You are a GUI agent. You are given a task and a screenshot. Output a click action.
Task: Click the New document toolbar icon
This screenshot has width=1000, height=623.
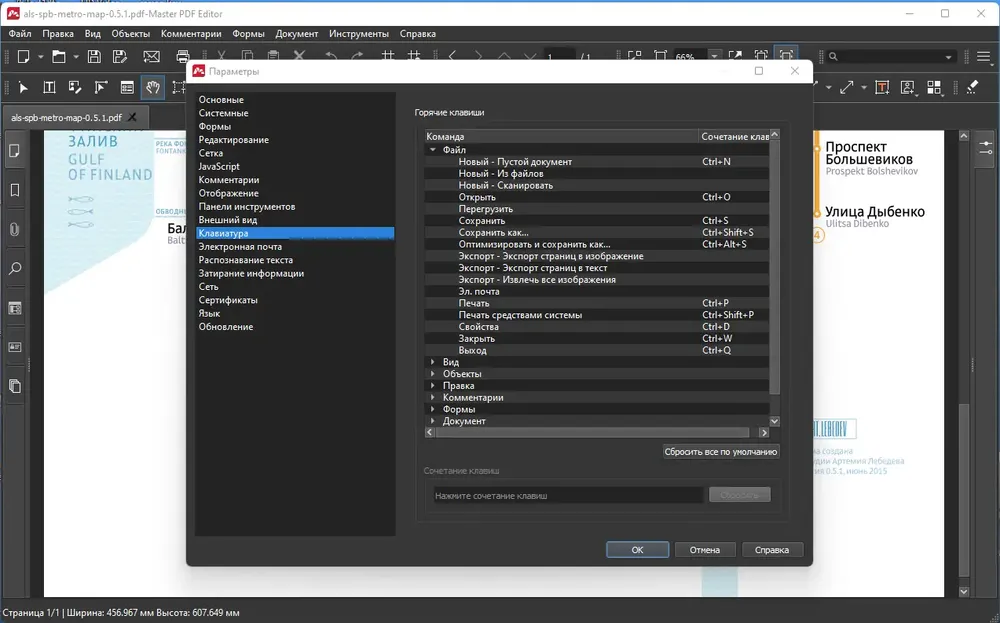pos(24,57)
